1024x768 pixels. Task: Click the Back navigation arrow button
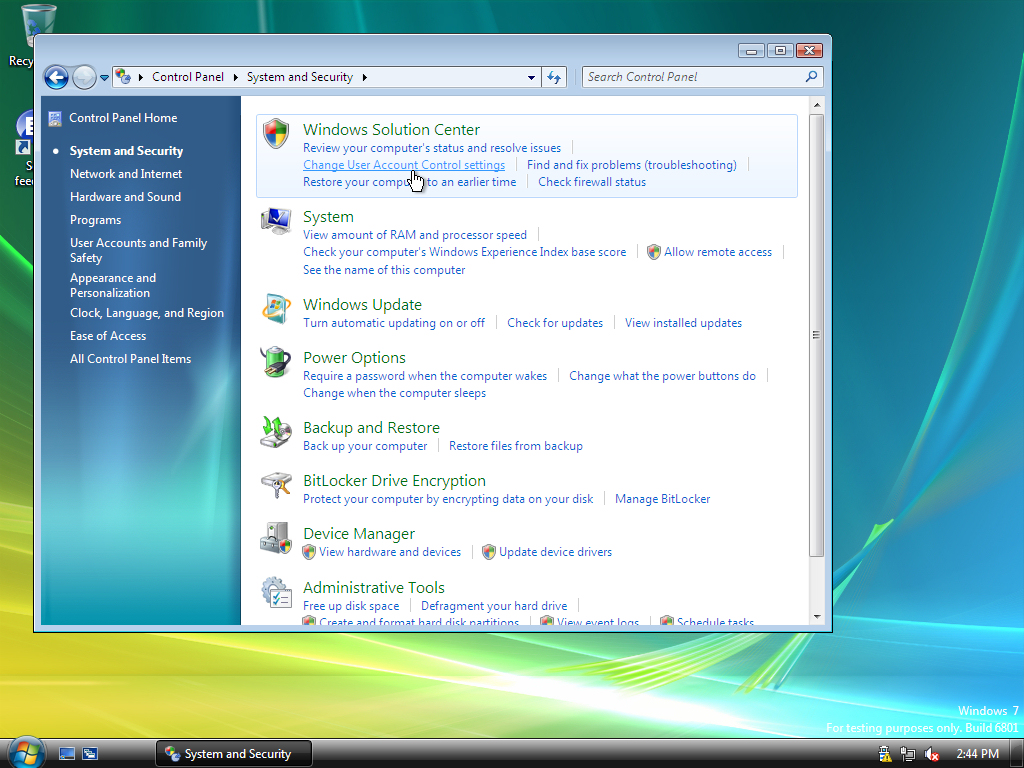(x=56, y=77)
